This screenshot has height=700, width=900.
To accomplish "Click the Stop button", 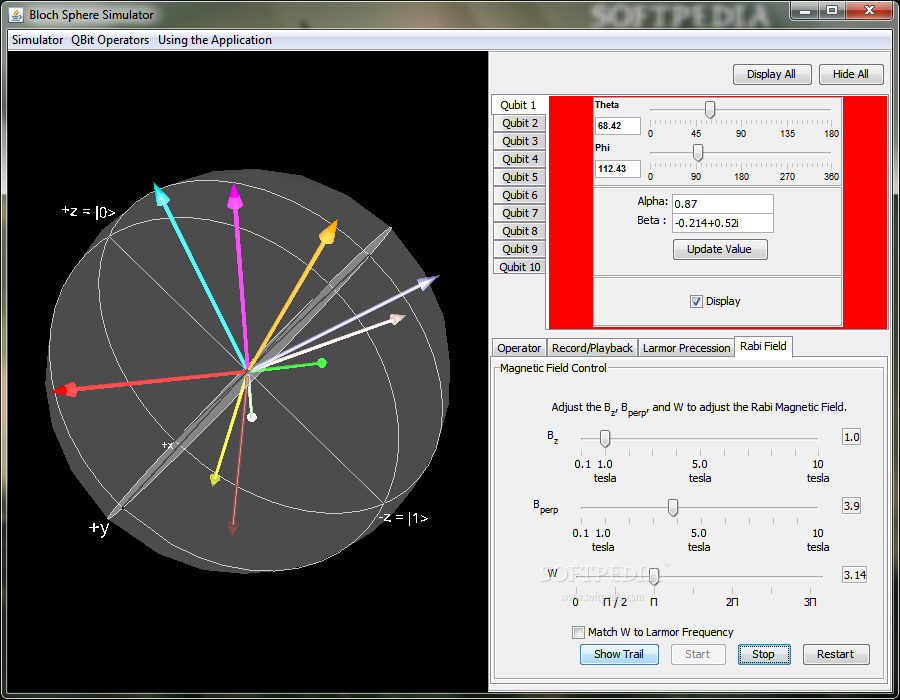I will (763, 654).
